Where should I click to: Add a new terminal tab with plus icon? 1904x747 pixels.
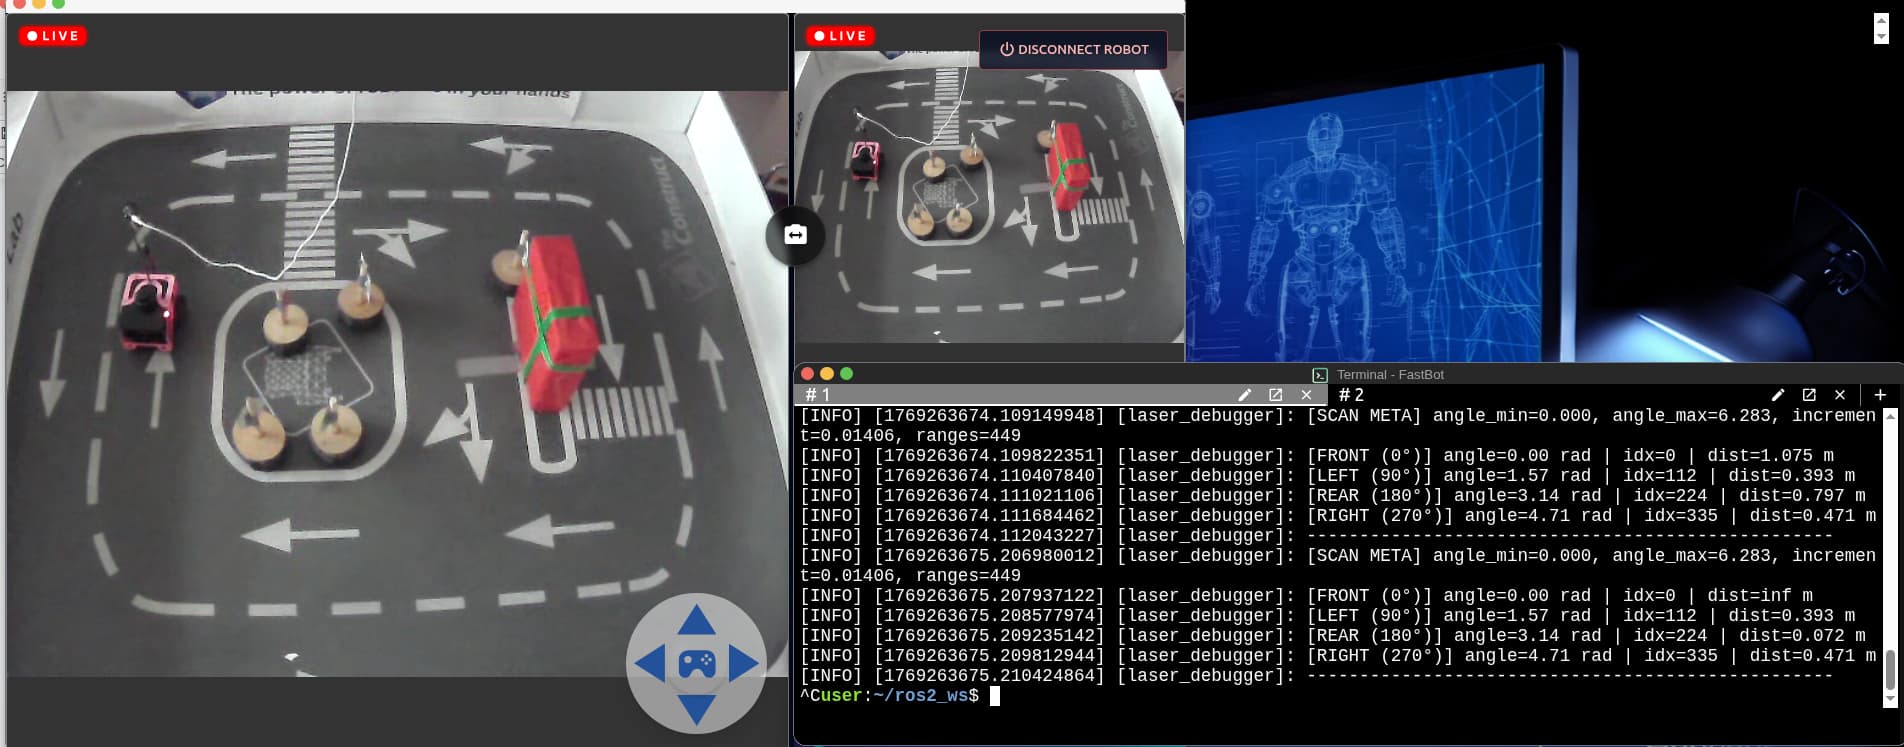(x=1880, y=395)
